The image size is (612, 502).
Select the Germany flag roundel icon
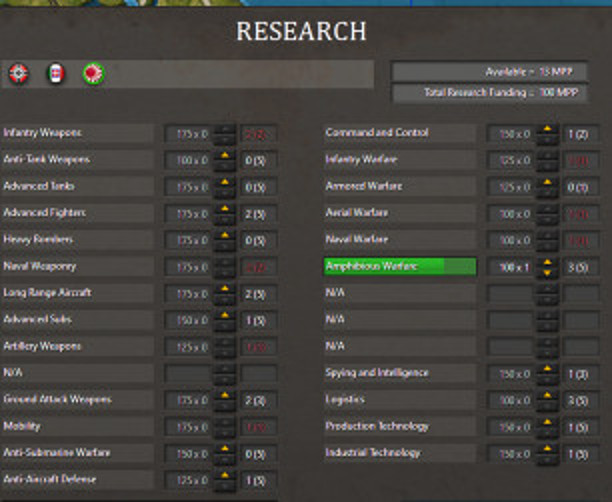tap(18, 73)
